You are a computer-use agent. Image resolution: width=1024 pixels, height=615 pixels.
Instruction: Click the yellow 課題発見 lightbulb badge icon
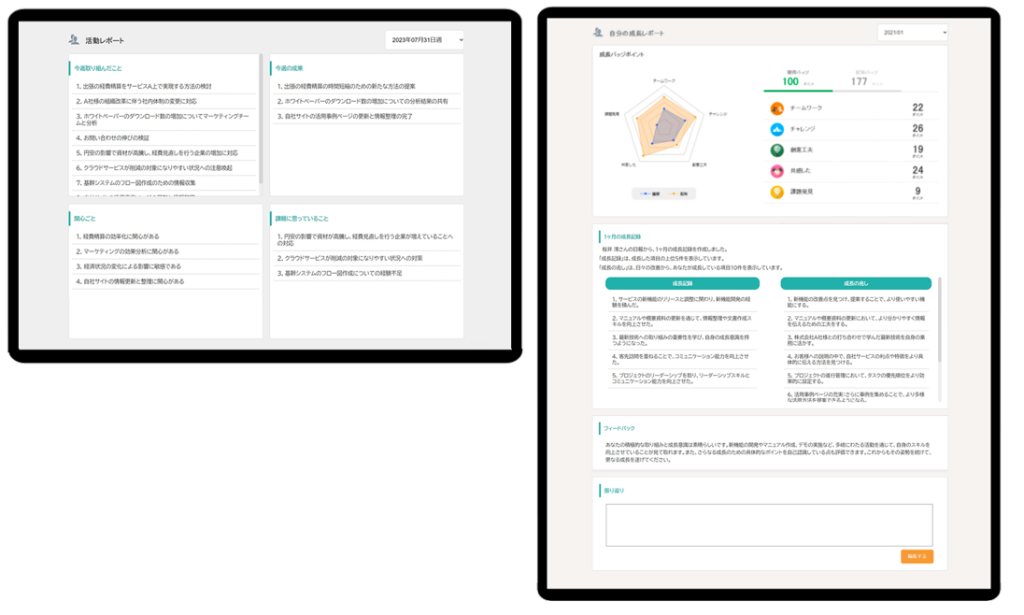[777, 191]
